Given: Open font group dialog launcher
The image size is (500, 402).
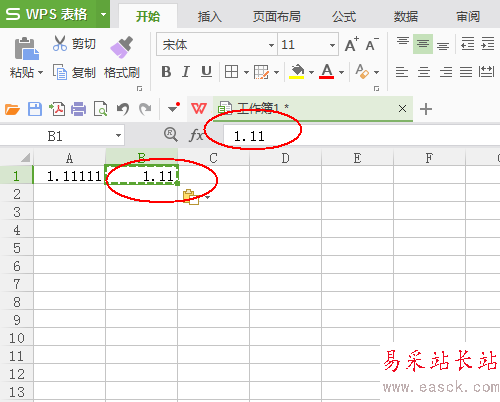Looking at the screenshot, I should pyautogui.click(x=376, y=89).
